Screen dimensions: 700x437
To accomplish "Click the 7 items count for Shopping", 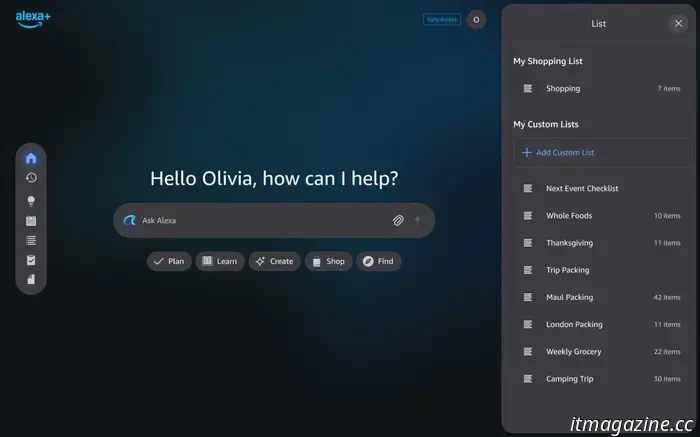I will pos(669,88).
